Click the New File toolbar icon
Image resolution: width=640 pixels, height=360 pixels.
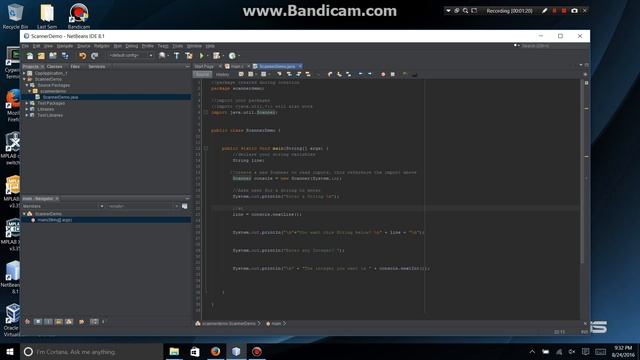(30, 56)
